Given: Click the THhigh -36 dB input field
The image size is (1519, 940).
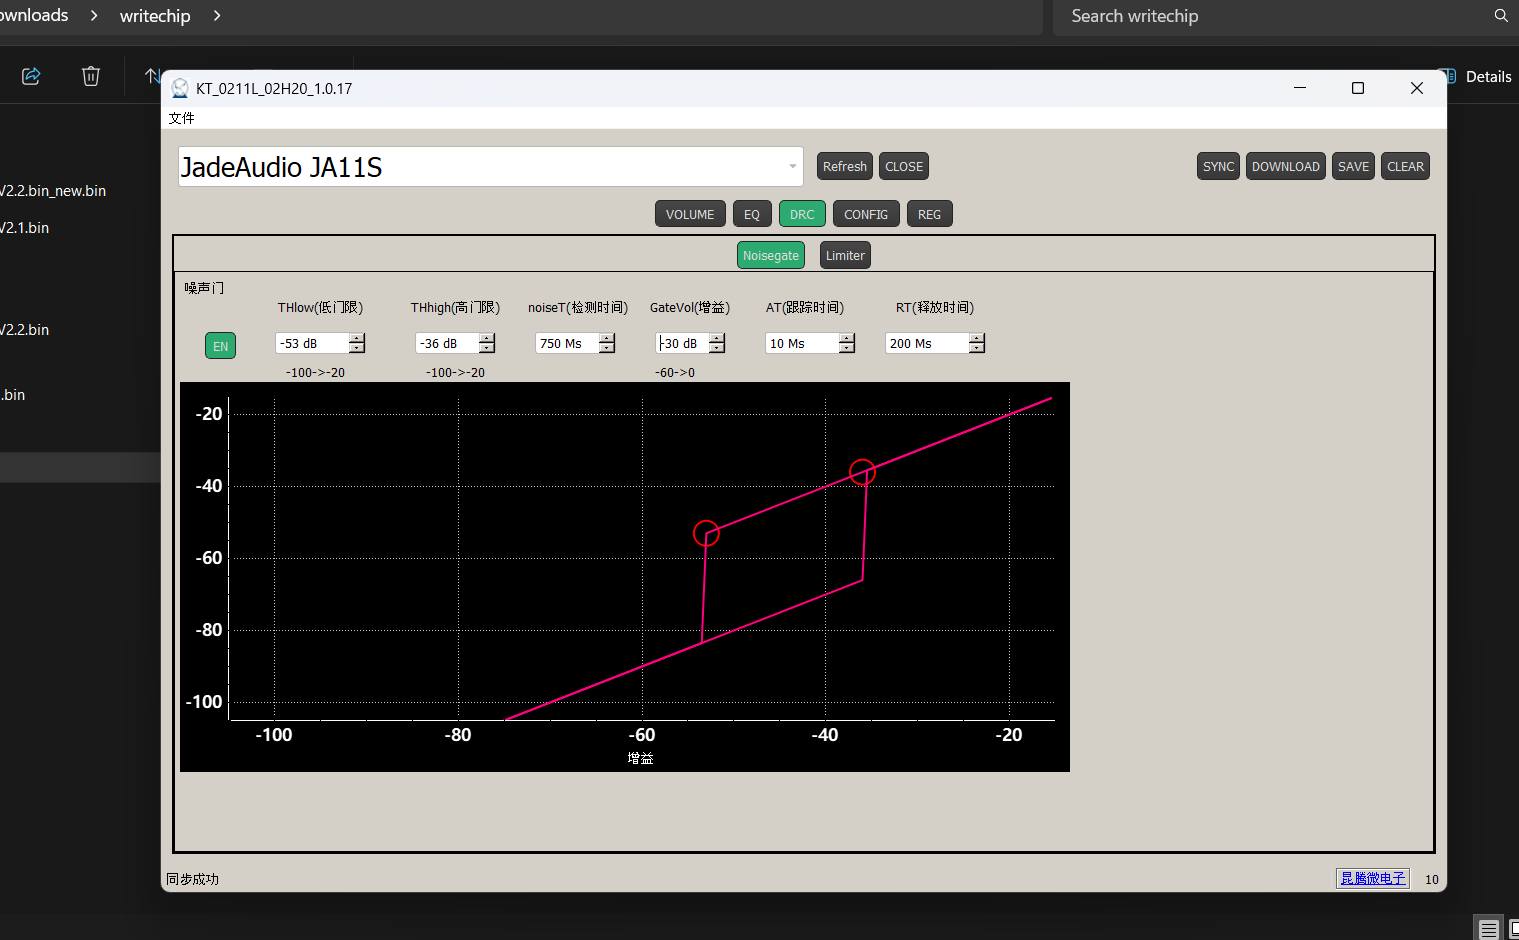Looking at the screenshot, I should [x=447, y=343].
